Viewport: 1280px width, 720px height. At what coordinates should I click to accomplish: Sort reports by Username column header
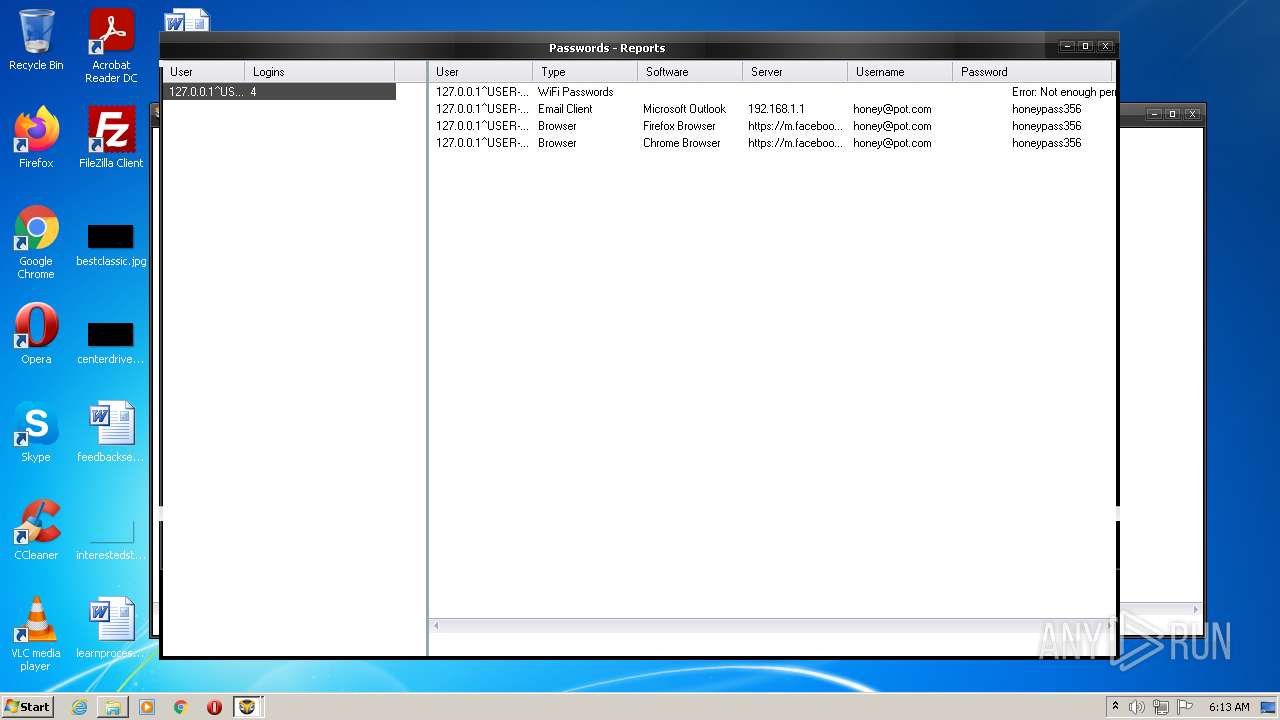pos(900,72)
